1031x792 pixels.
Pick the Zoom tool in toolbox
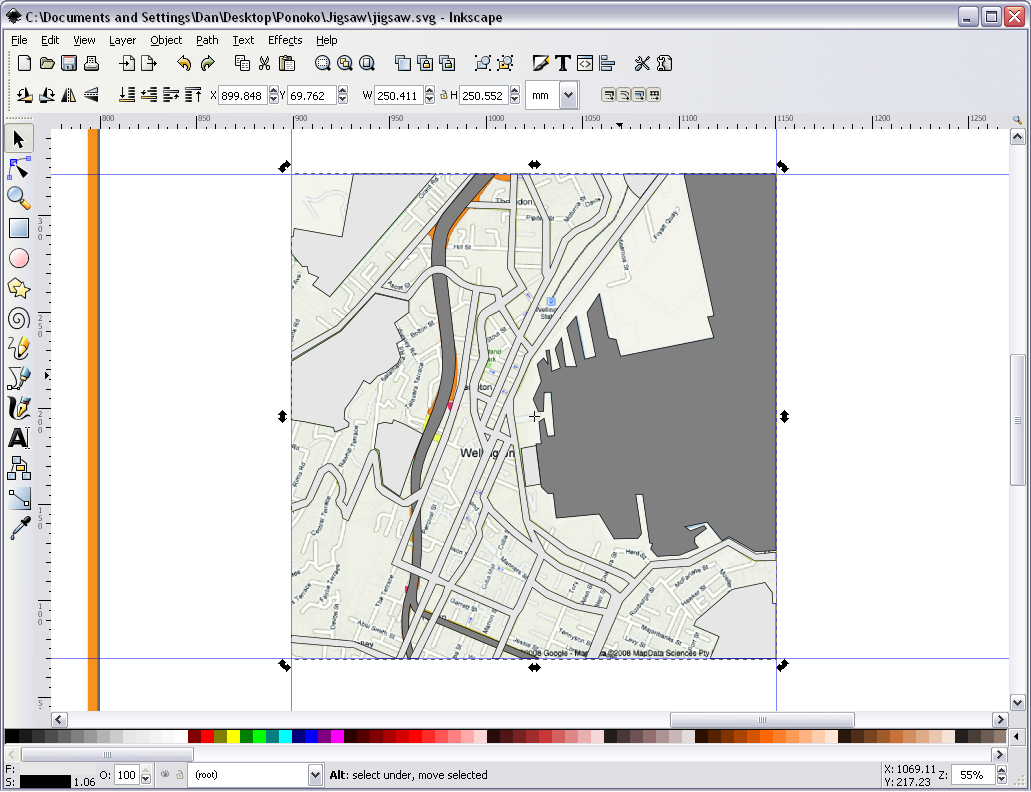[x=18, y=198]
